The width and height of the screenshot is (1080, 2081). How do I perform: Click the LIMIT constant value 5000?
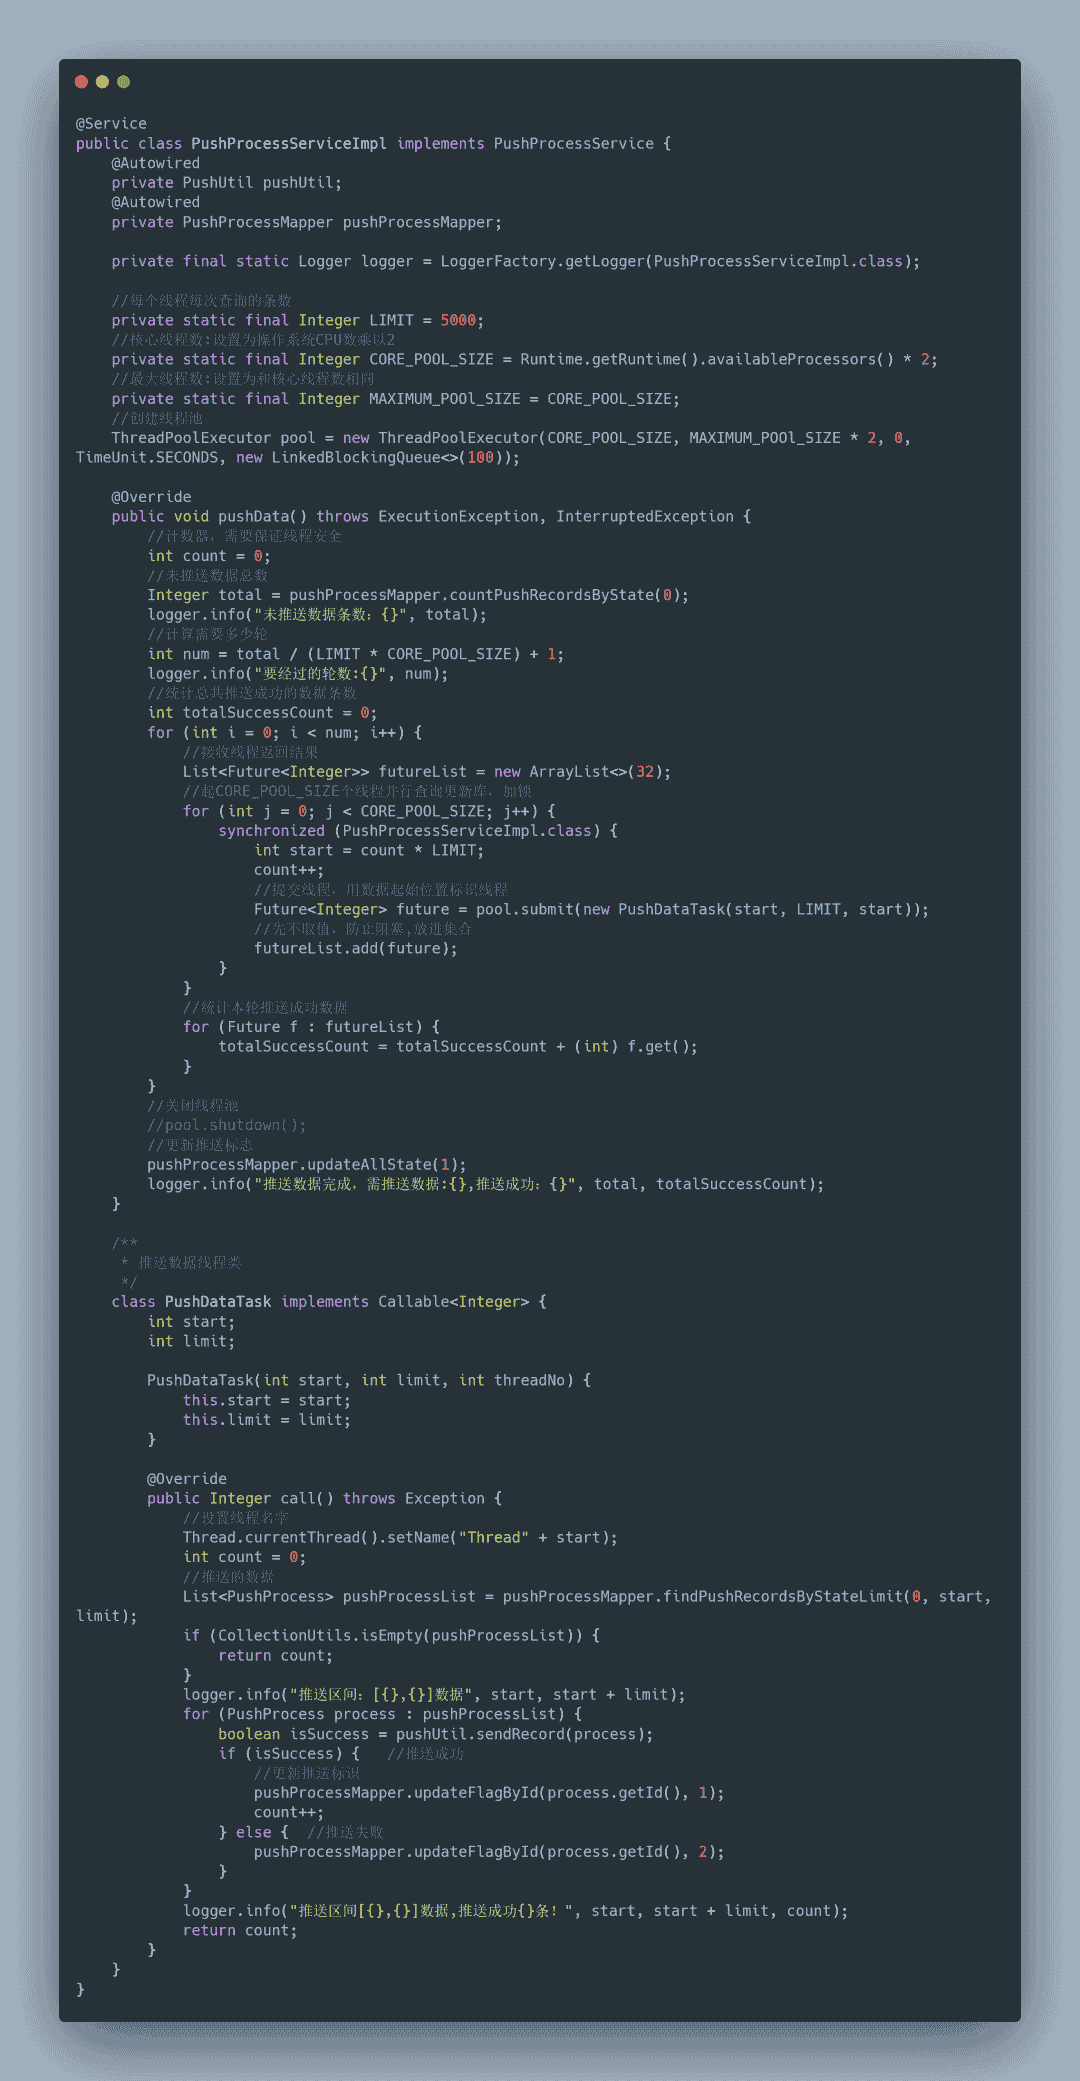click(x=458, y=320)
